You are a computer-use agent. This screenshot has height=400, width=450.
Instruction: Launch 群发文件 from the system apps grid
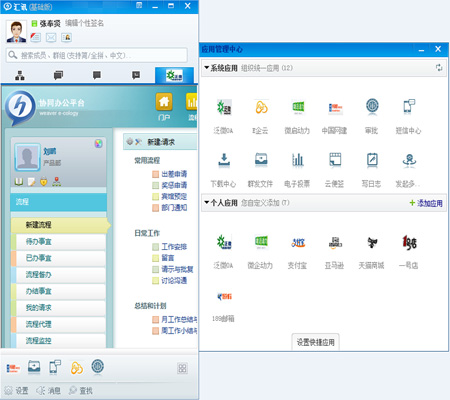[261, 160]
